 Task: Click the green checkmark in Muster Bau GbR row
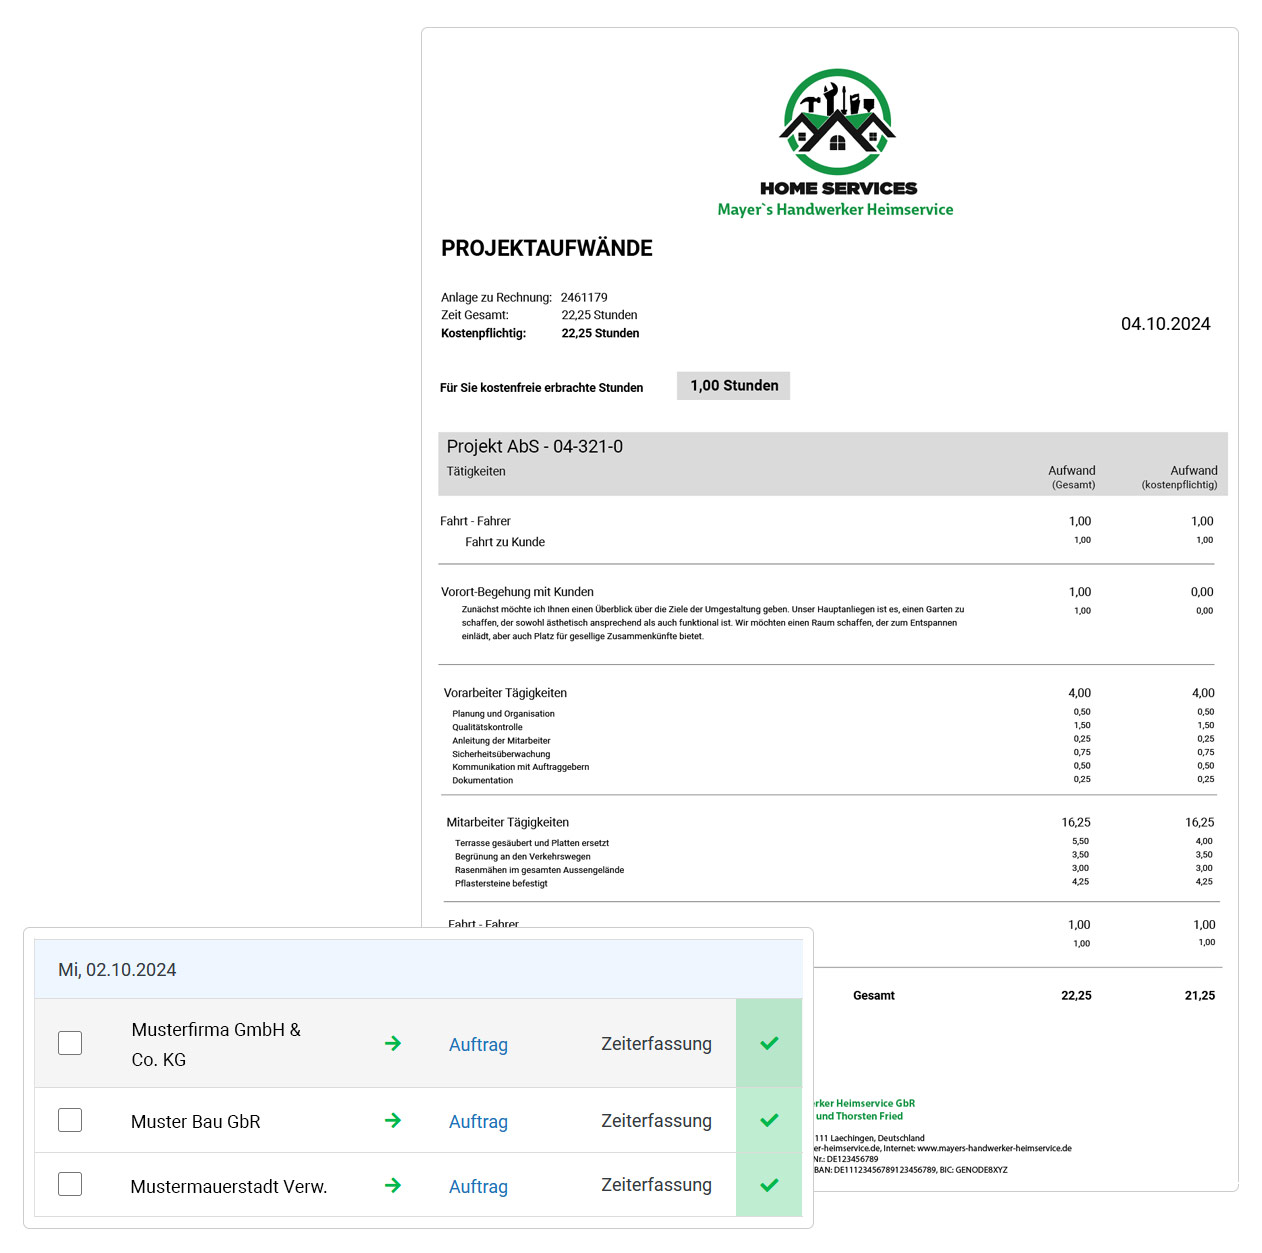(x=769, y=1120)
